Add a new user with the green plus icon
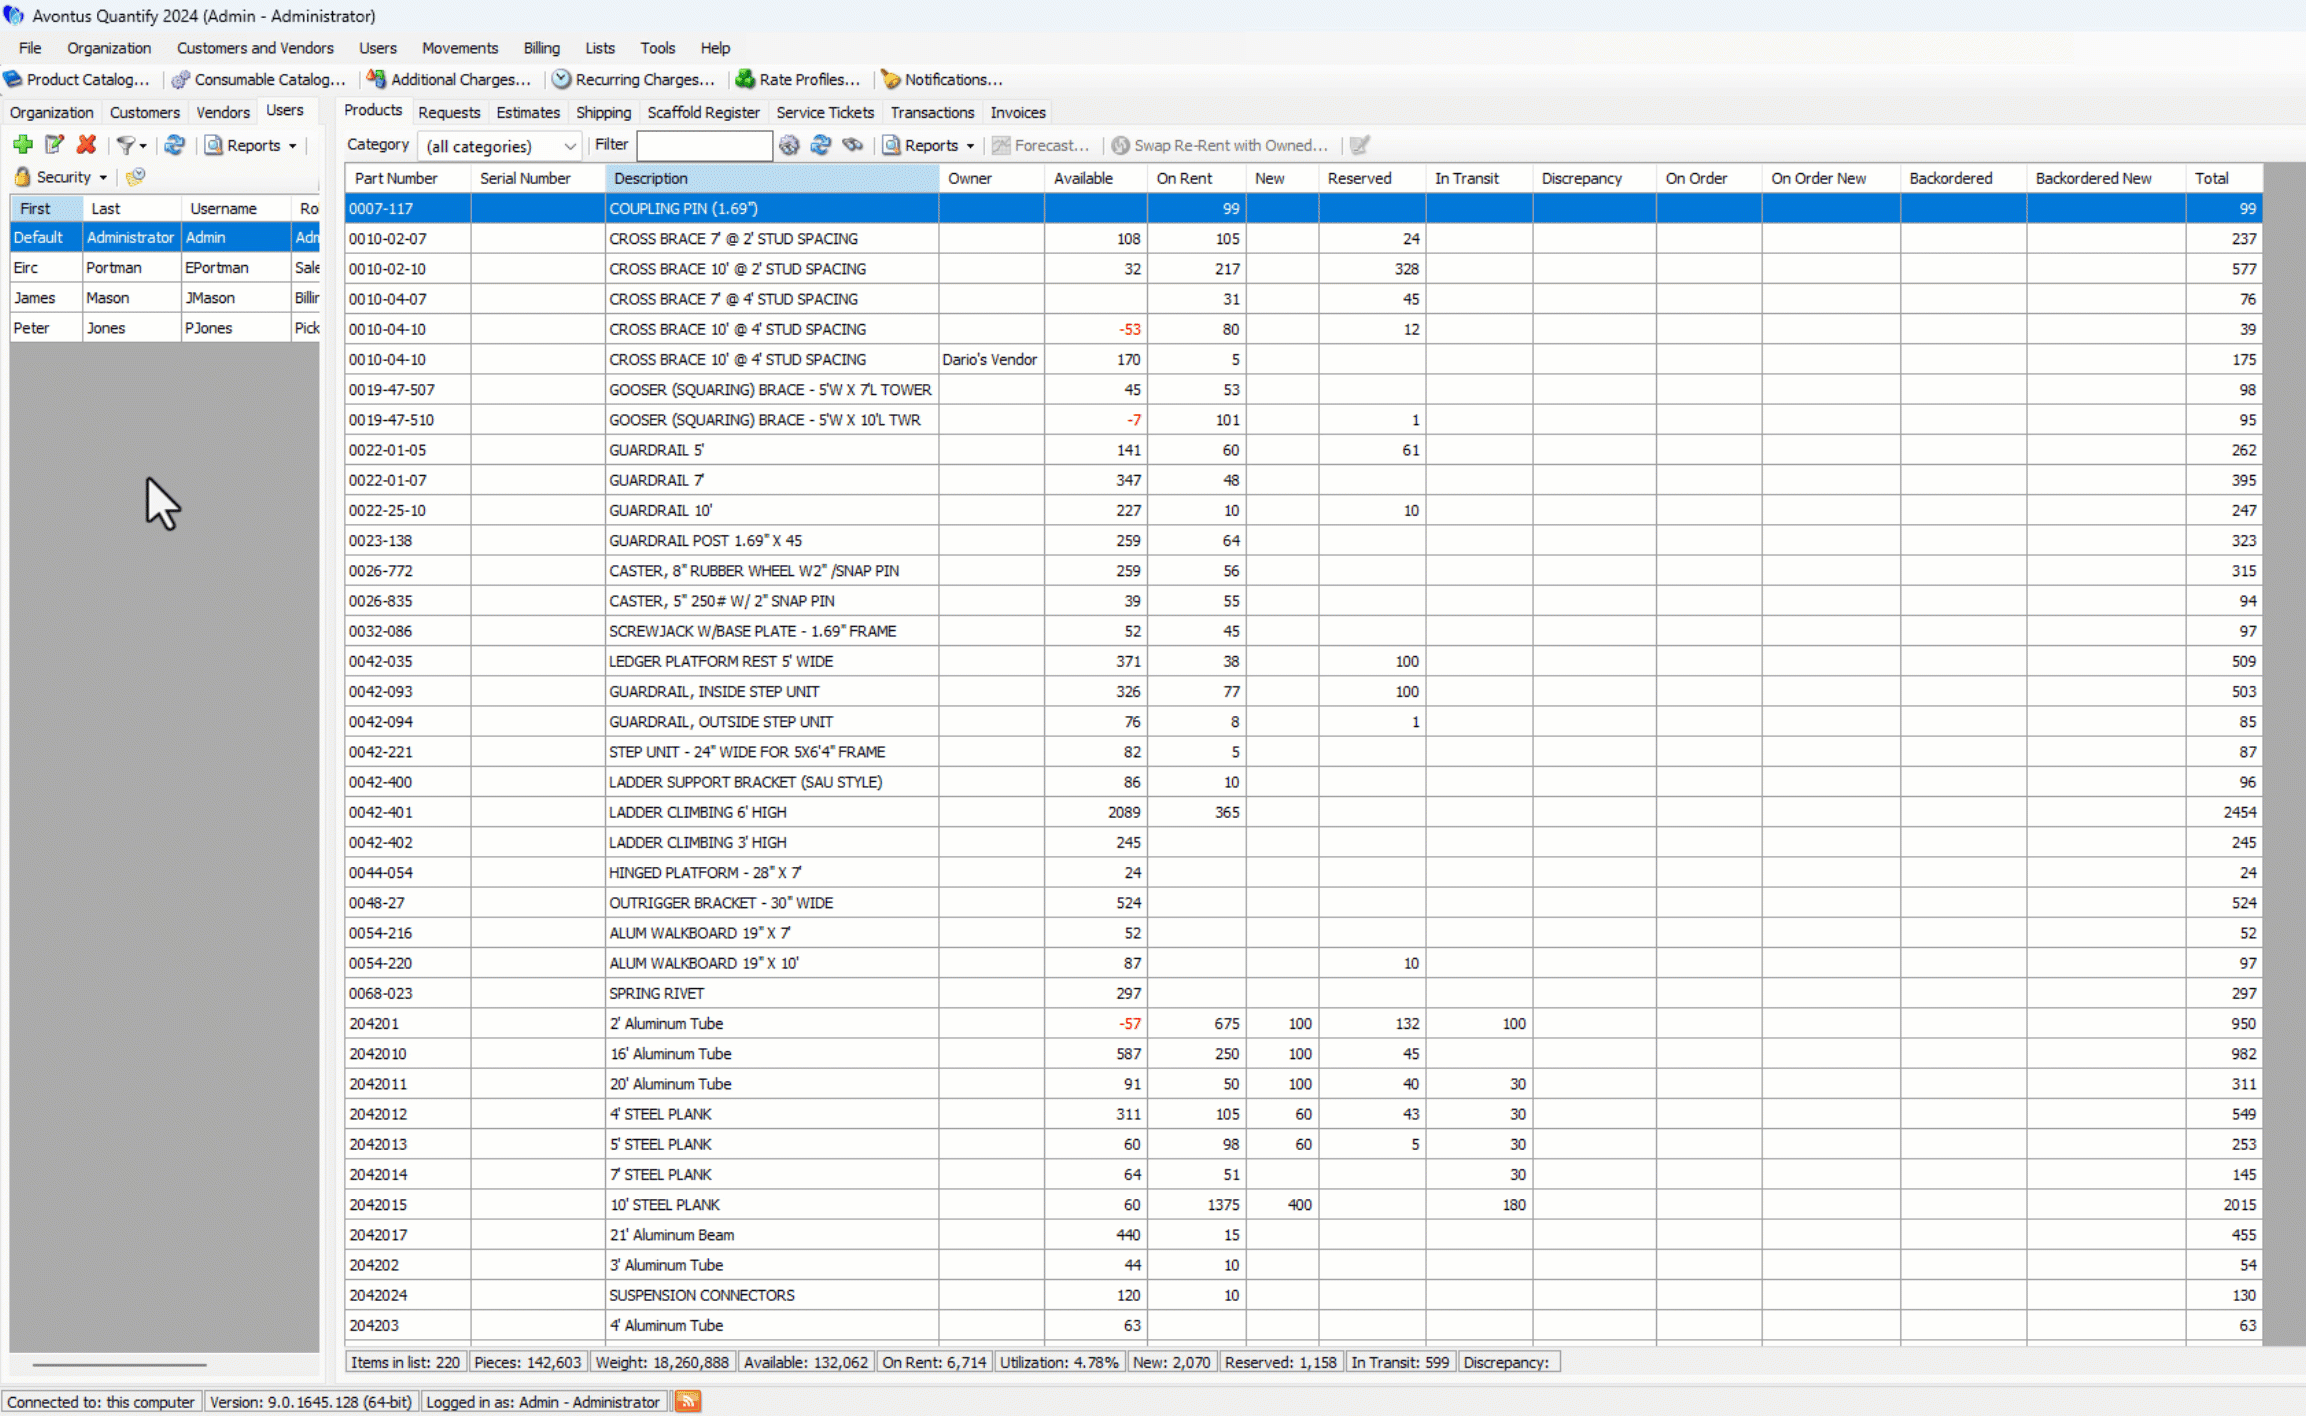The image size is (2306, 1416). pos(22,145)
